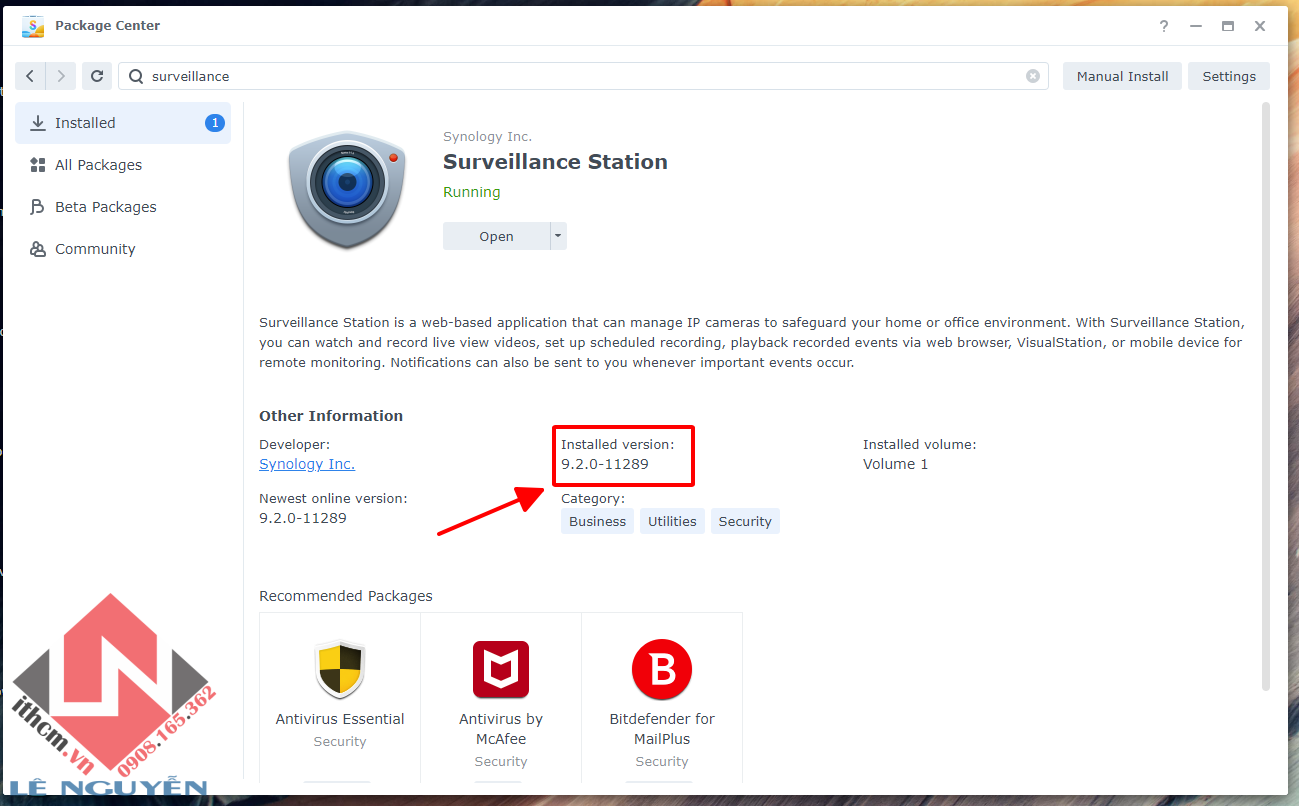
Task: Click the newest online version 9.2.0-11289
Action: point(303,518)
